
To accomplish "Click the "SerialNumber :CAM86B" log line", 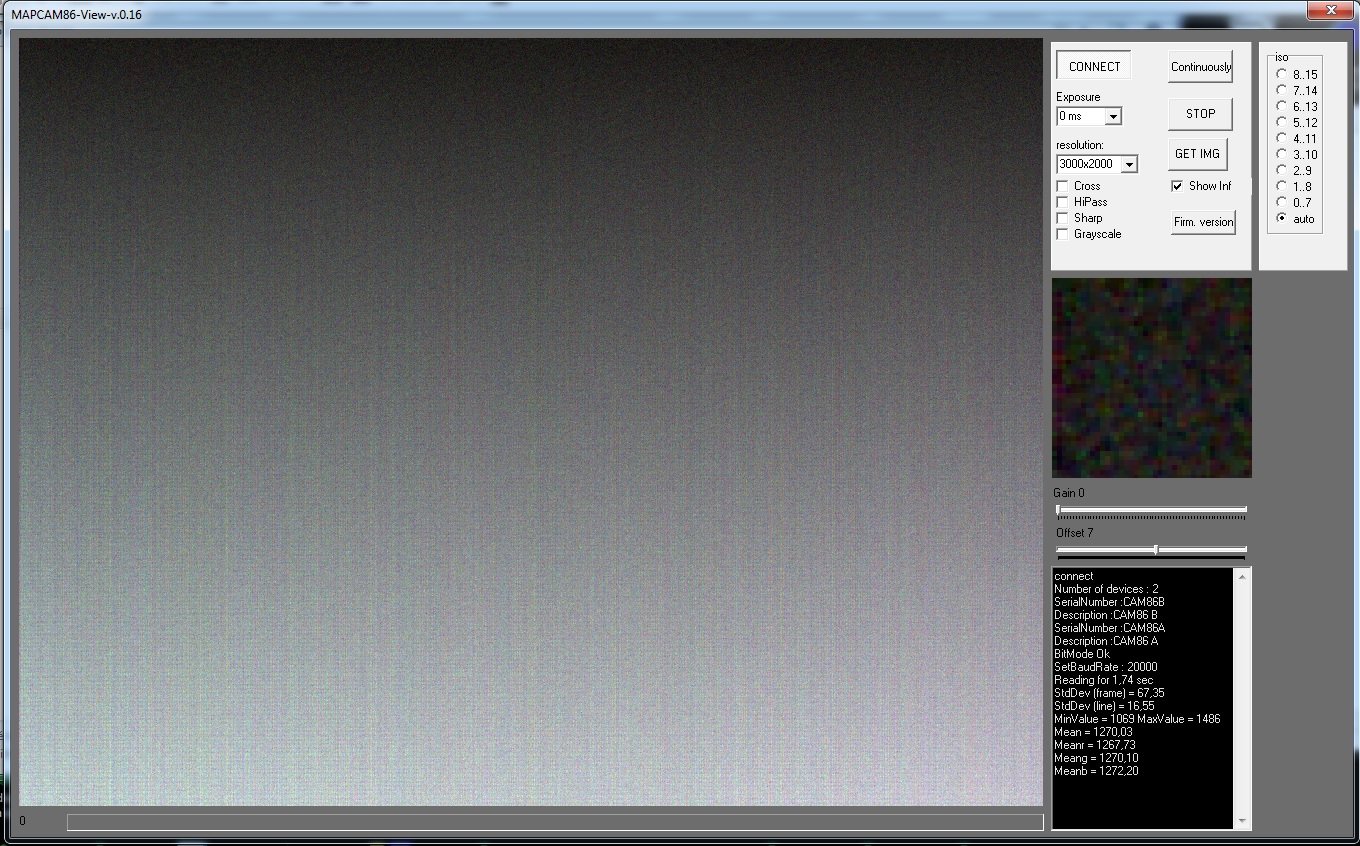I will coord(1109,602).
